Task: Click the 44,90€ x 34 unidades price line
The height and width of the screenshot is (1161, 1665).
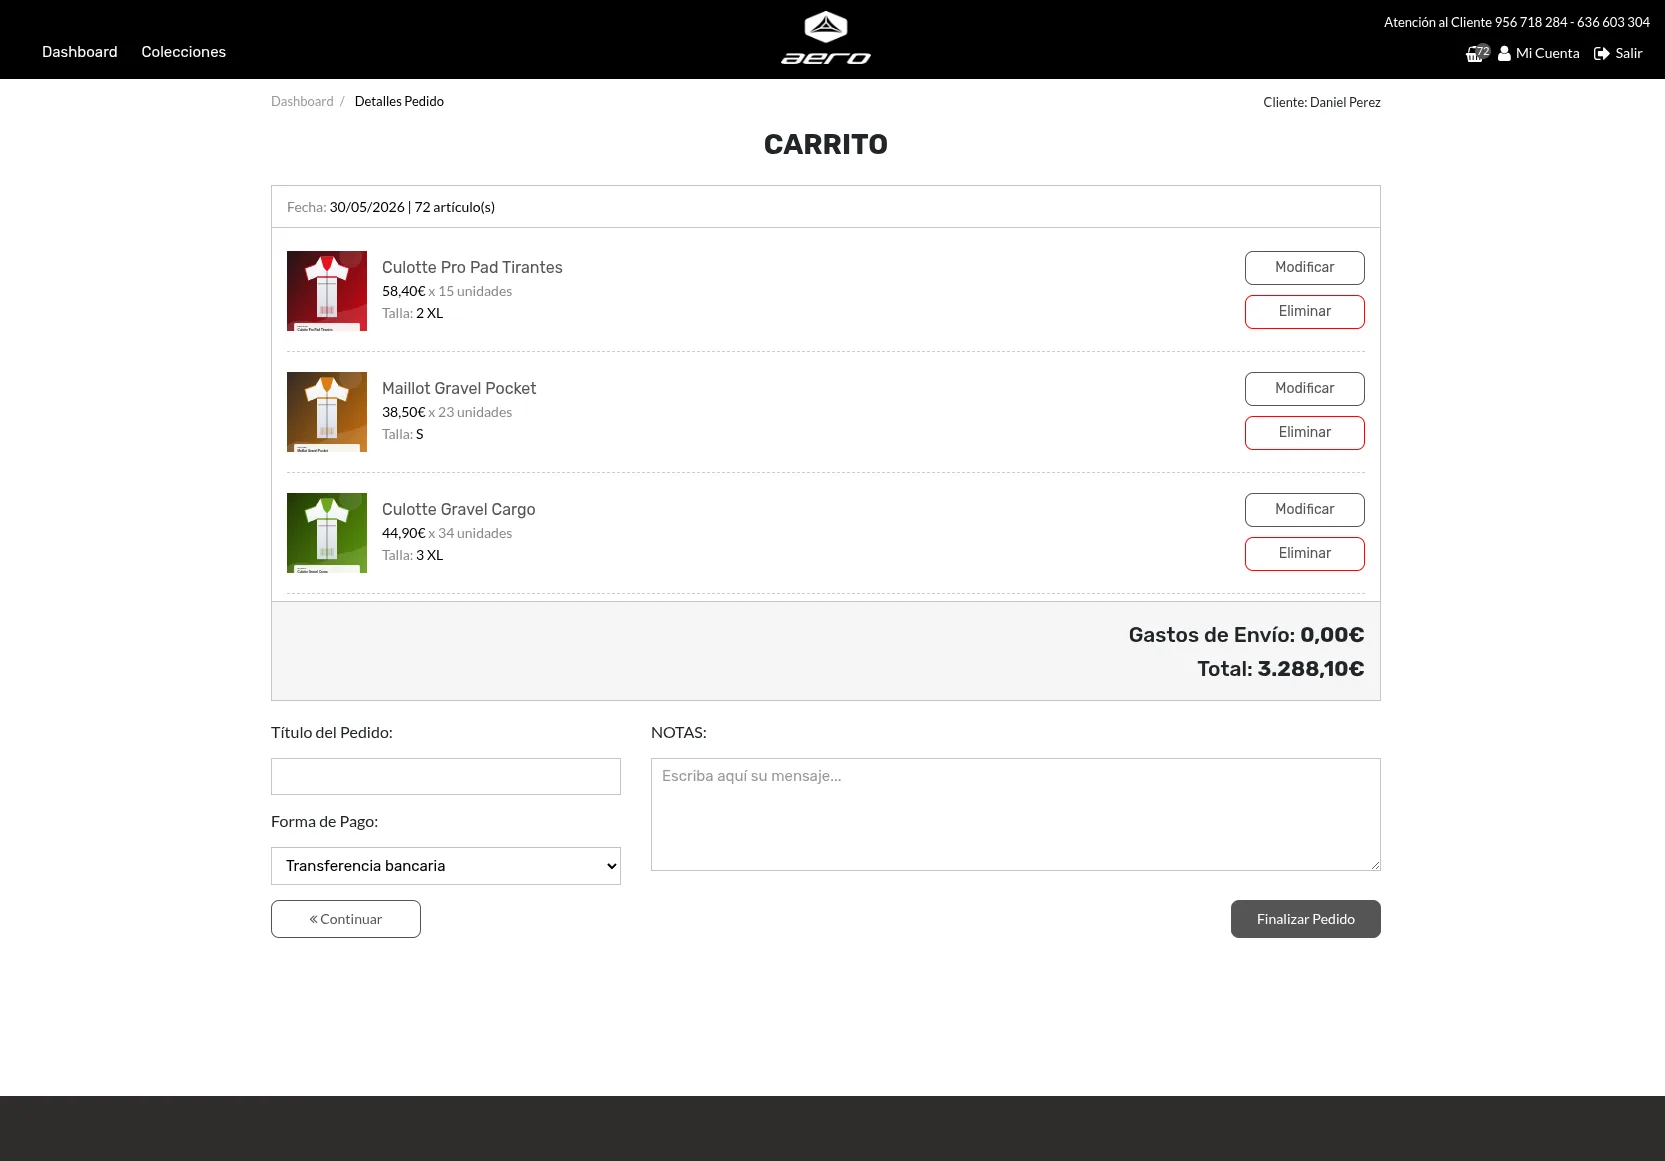Action: [447, 534]
